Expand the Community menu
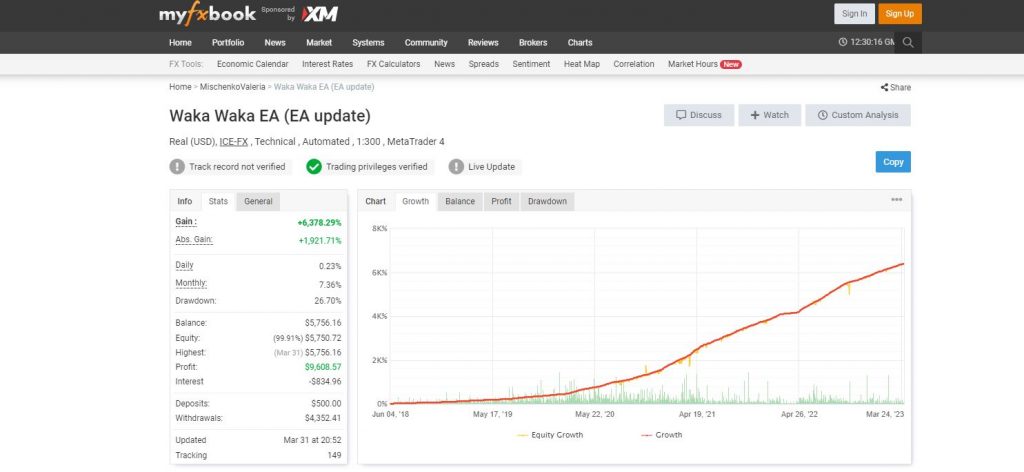 coord(426,42)
